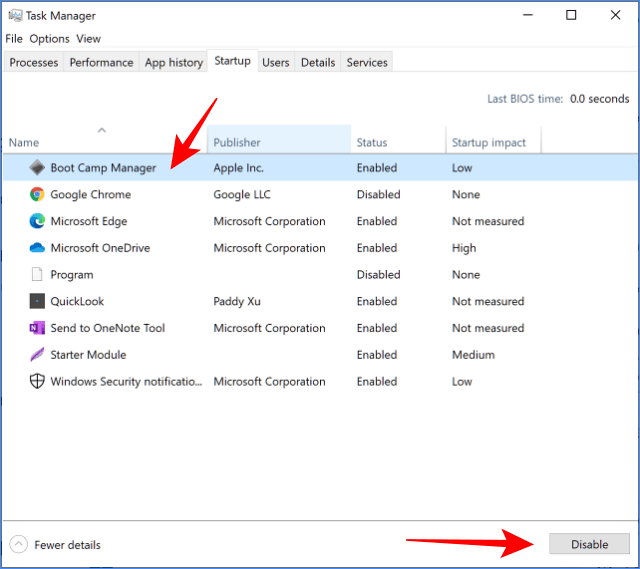Select the Google Chrome entry name
Screen dimensions: 640x569
click(x=91, y=194)
